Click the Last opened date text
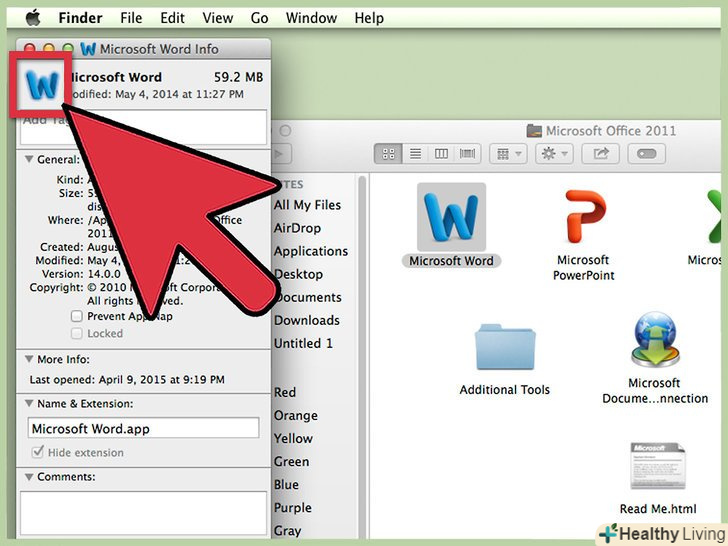 127,380
